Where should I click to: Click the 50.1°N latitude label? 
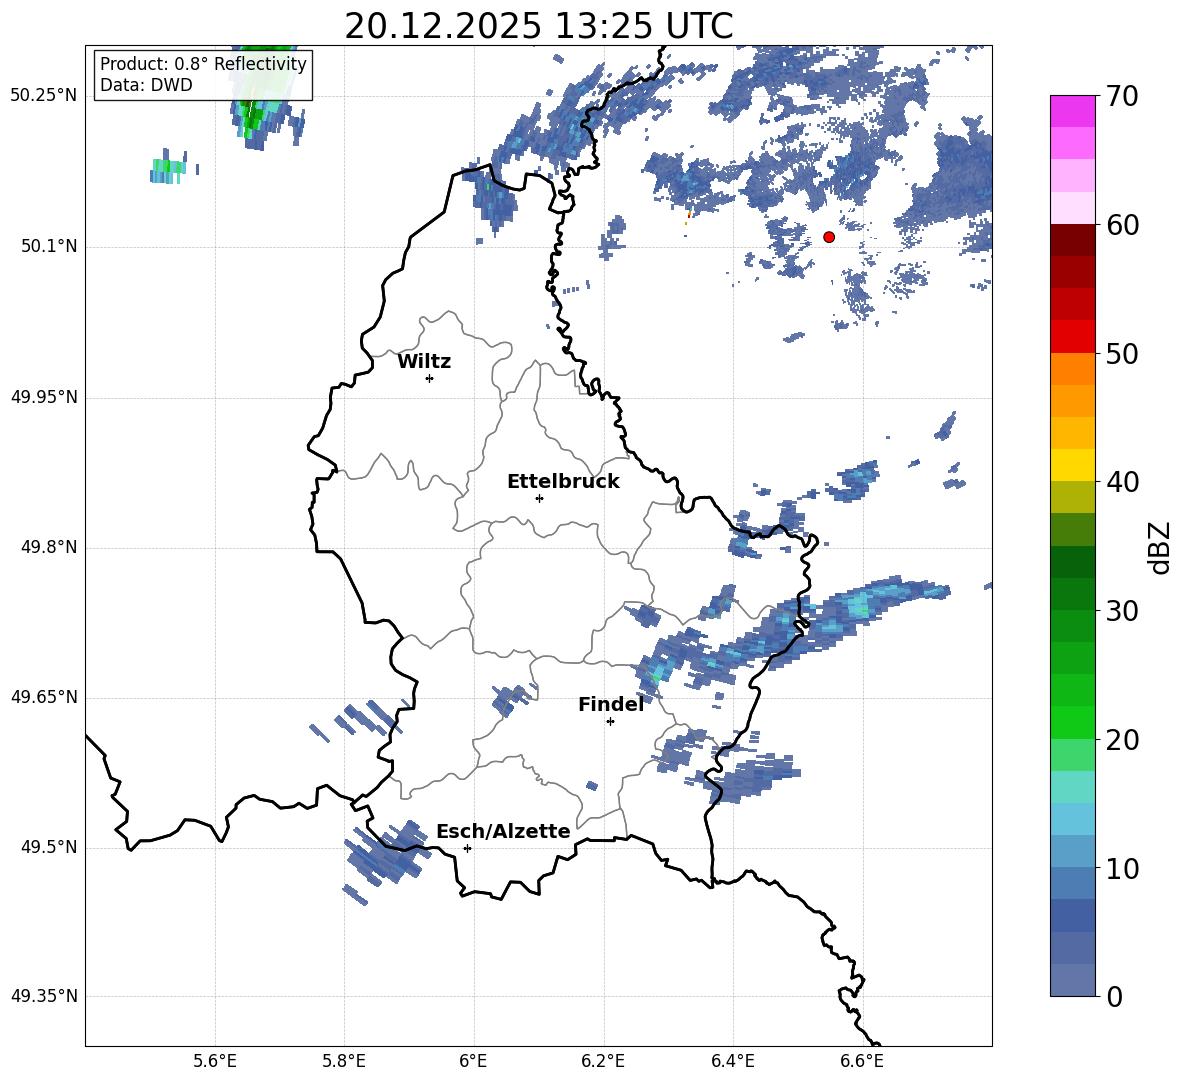tap(49, 247)
